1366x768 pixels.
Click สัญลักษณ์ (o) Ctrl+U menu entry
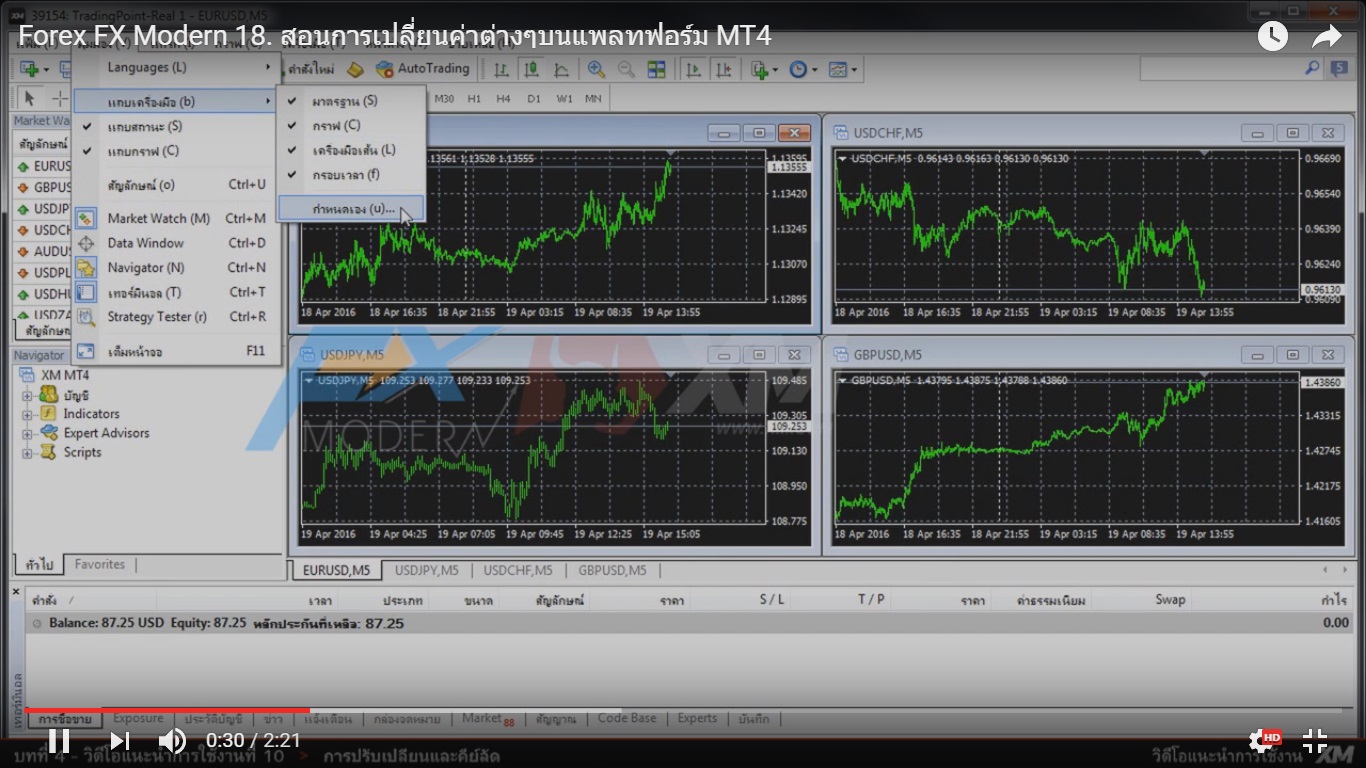click(x=176, y=184)
